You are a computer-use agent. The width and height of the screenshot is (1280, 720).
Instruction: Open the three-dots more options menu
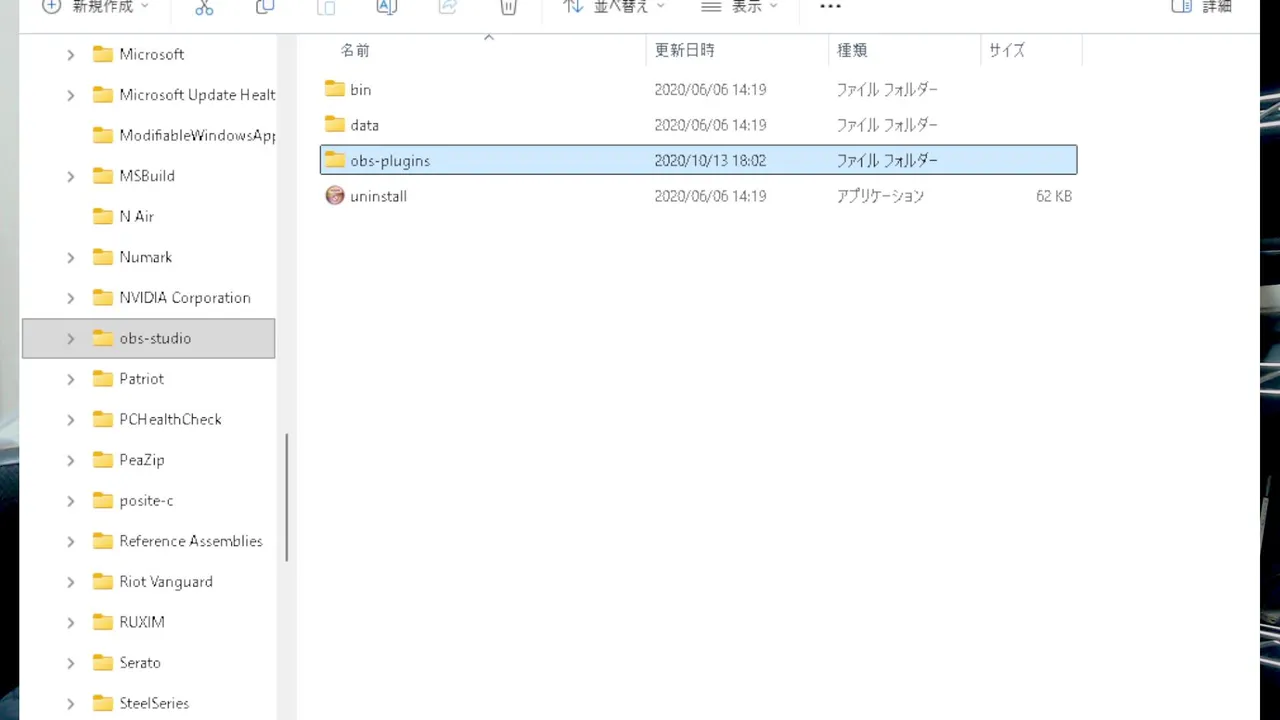(830, 6)
